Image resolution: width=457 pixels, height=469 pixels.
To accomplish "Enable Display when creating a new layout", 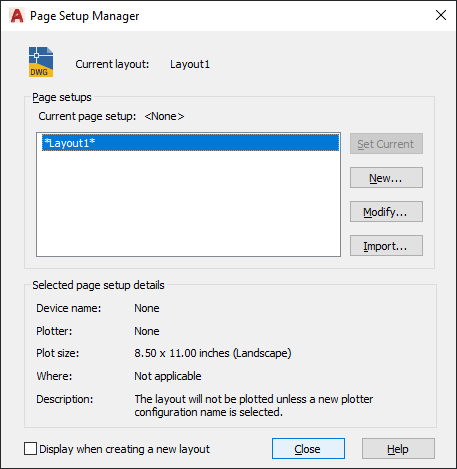I will pos(30,449).
